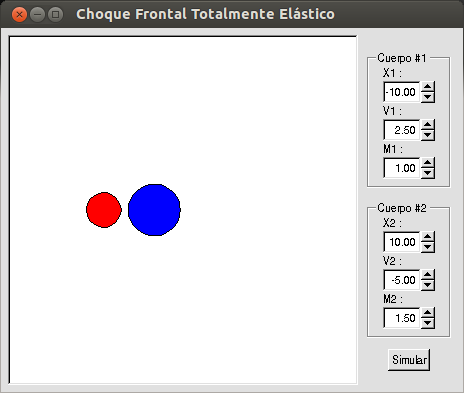Maximize the Choque Frontal window

(55, 15)
